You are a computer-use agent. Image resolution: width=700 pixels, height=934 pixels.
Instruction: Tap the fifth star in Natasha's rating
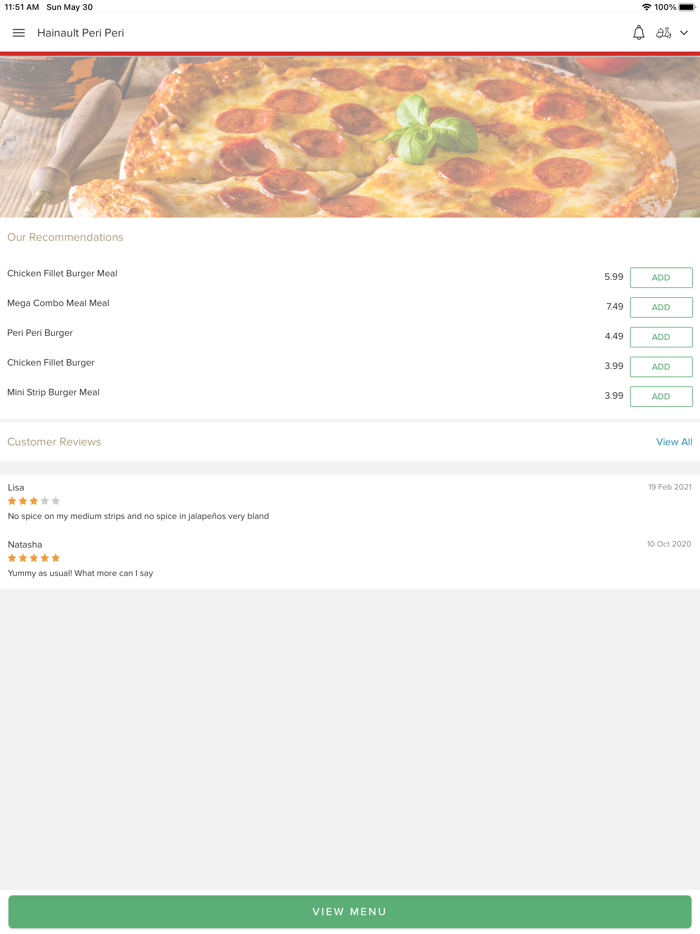click(57, 558)
